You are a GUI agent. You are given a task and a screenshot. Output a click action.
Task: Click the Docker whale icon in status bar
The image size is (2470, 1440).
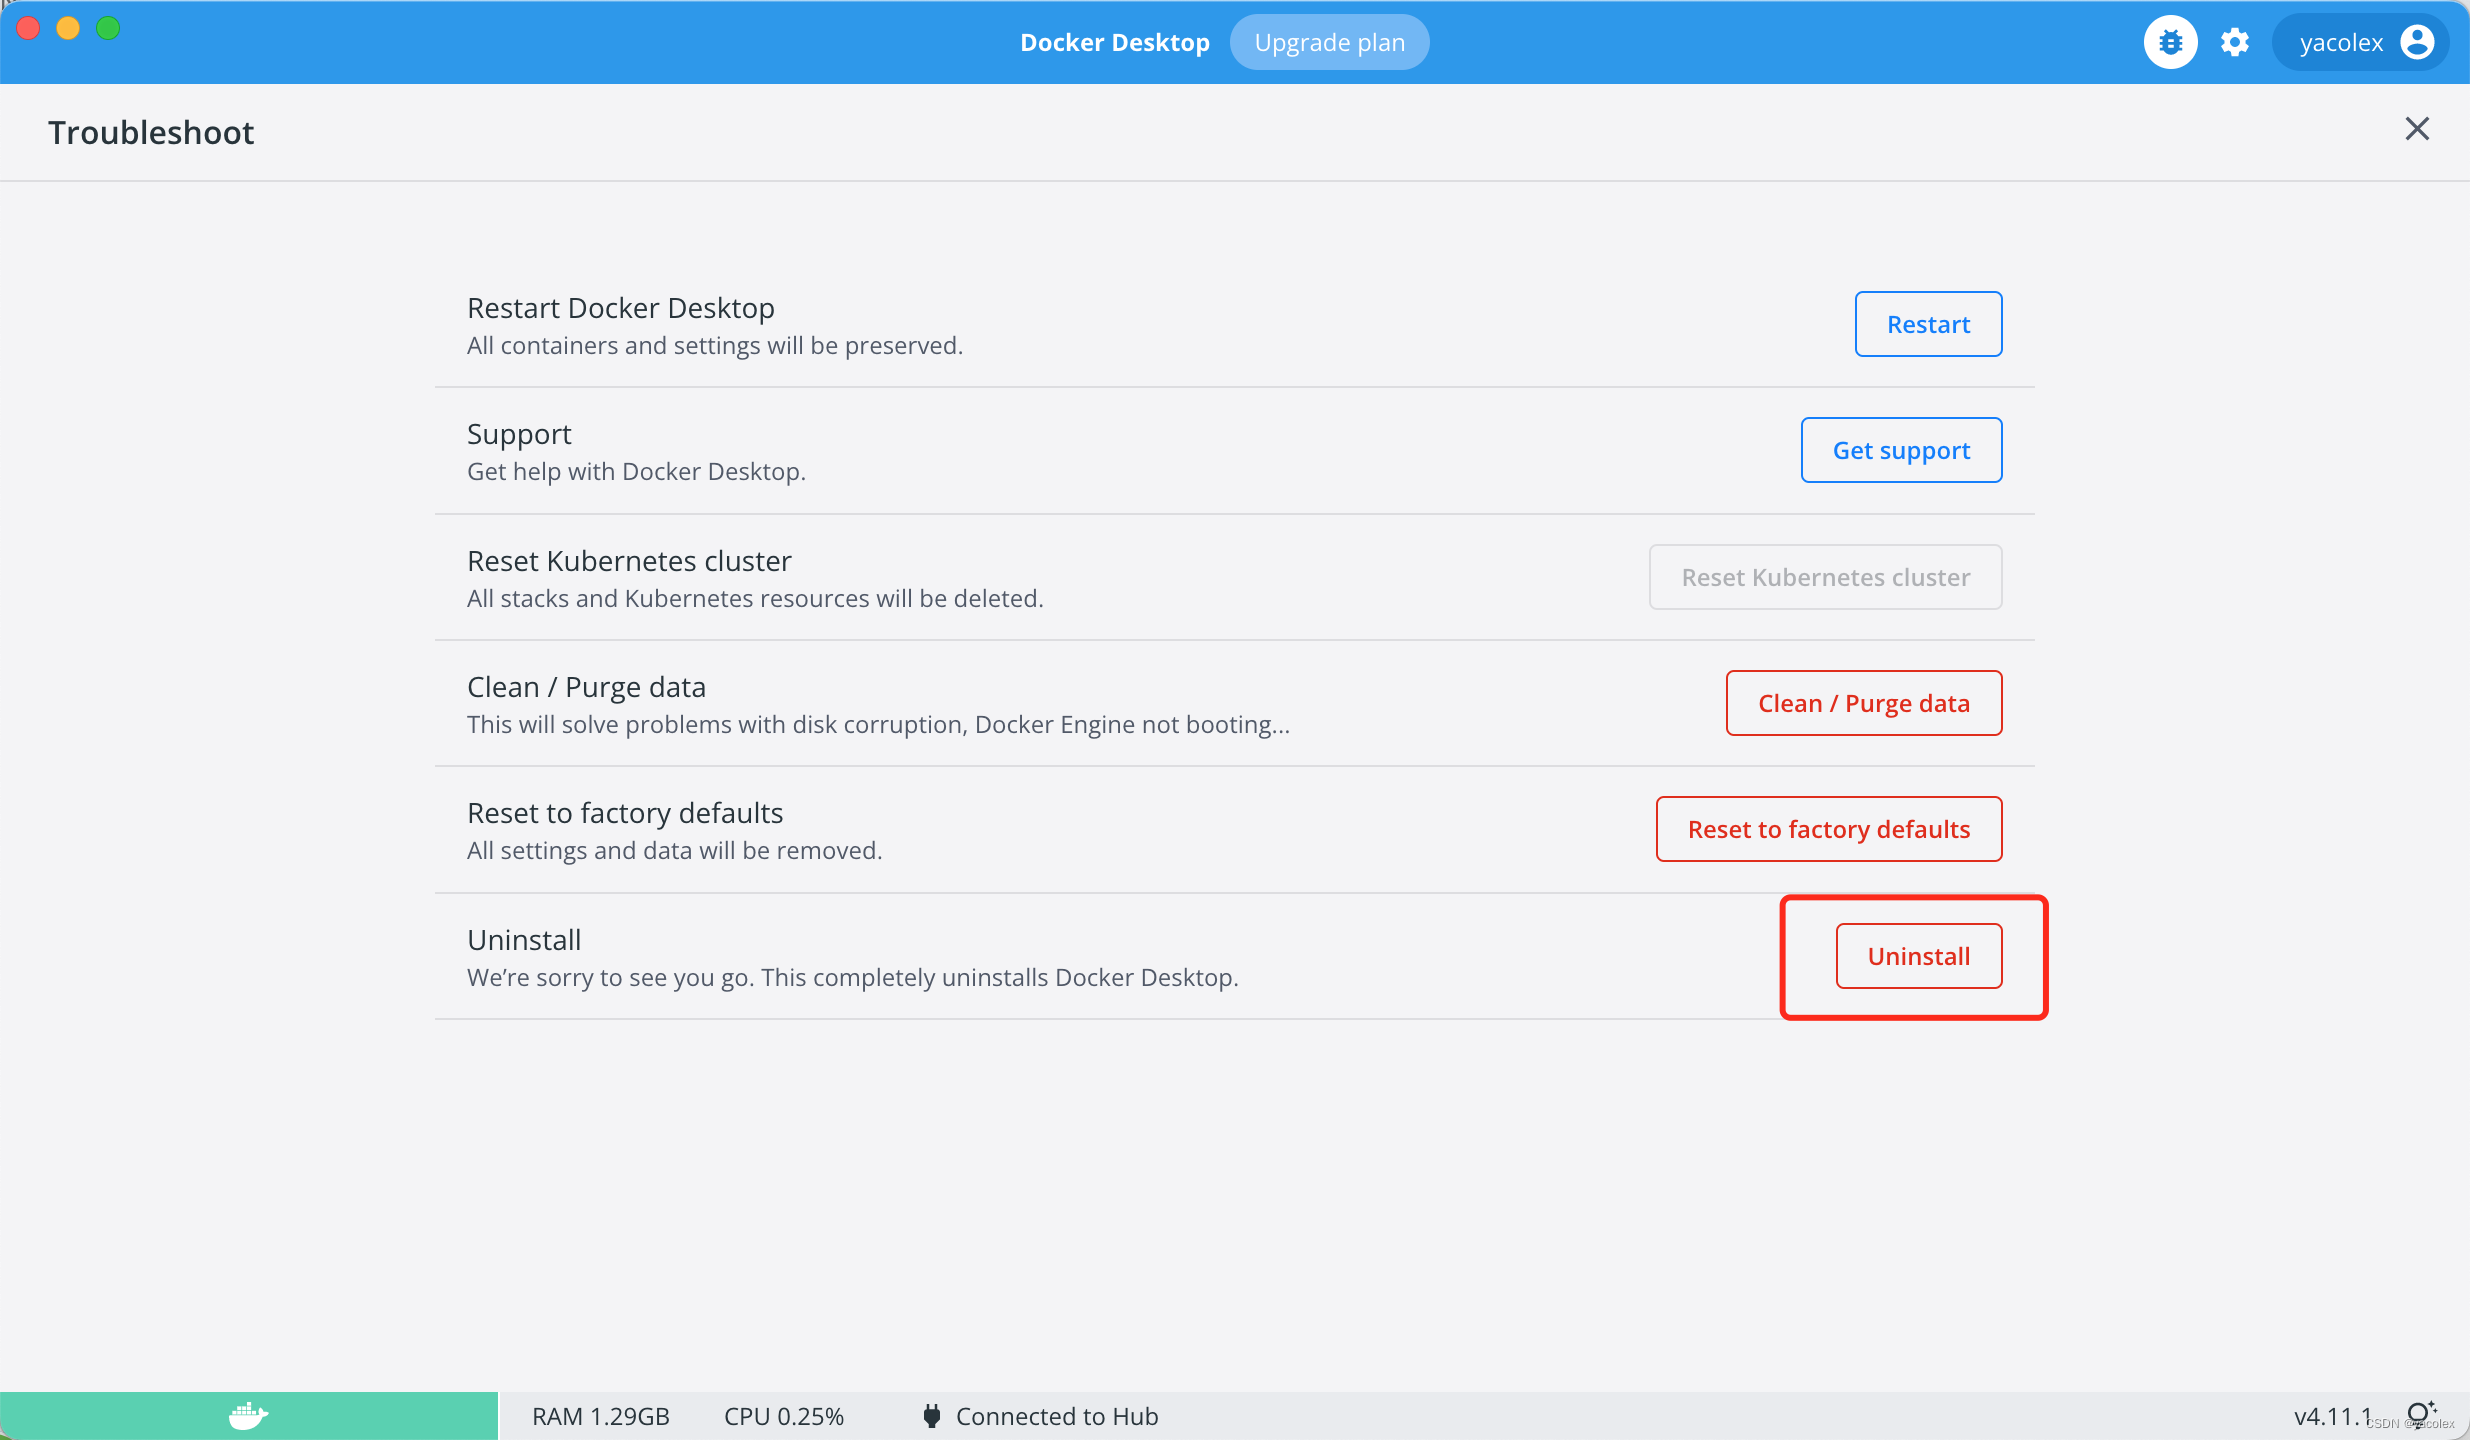(x=248, y=1416)
